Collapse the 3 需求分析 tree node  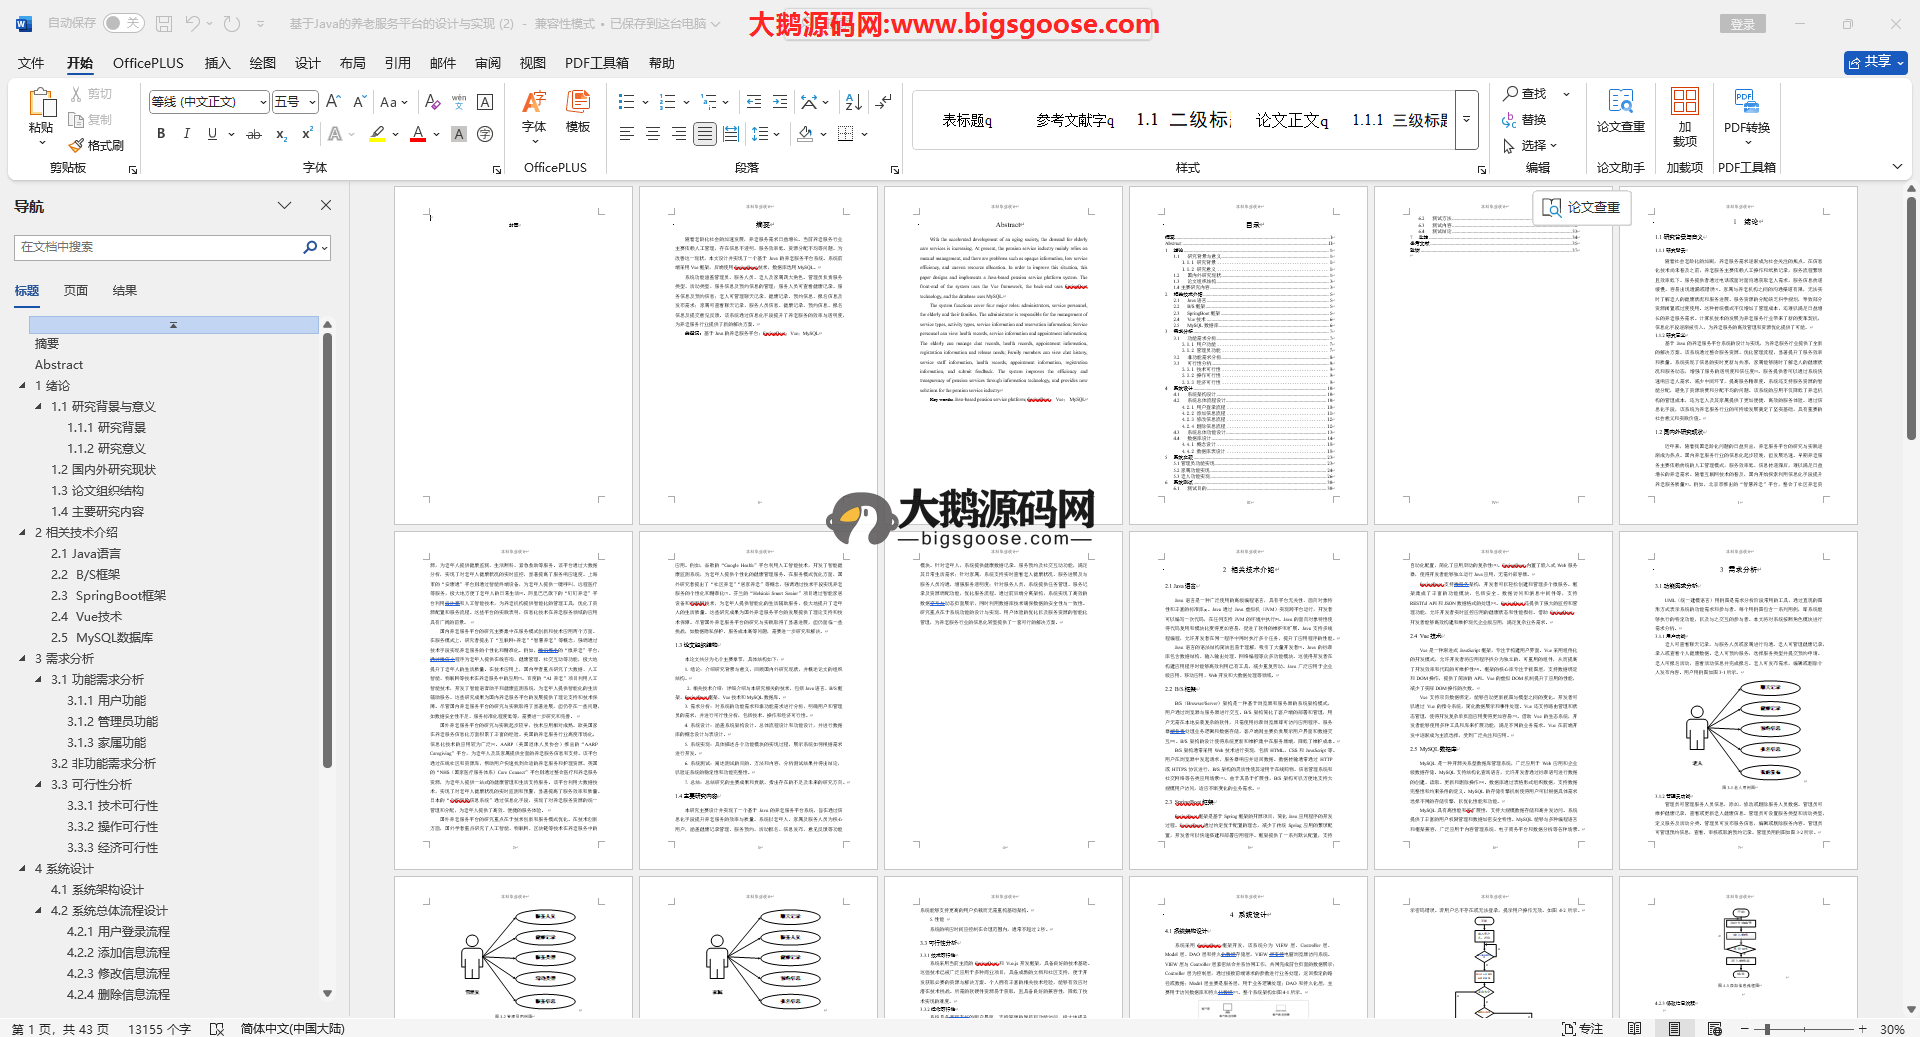(23, 659)
